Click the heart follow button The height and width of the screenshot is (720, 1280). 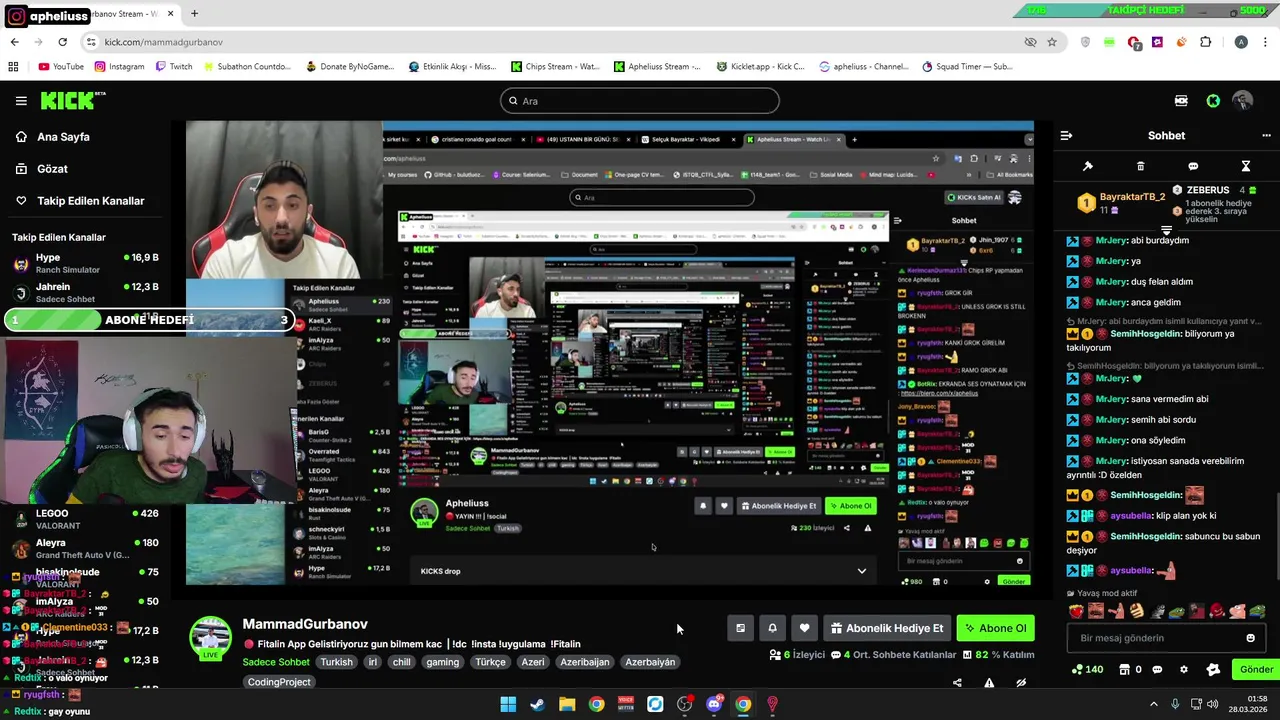tap(804, 628)
